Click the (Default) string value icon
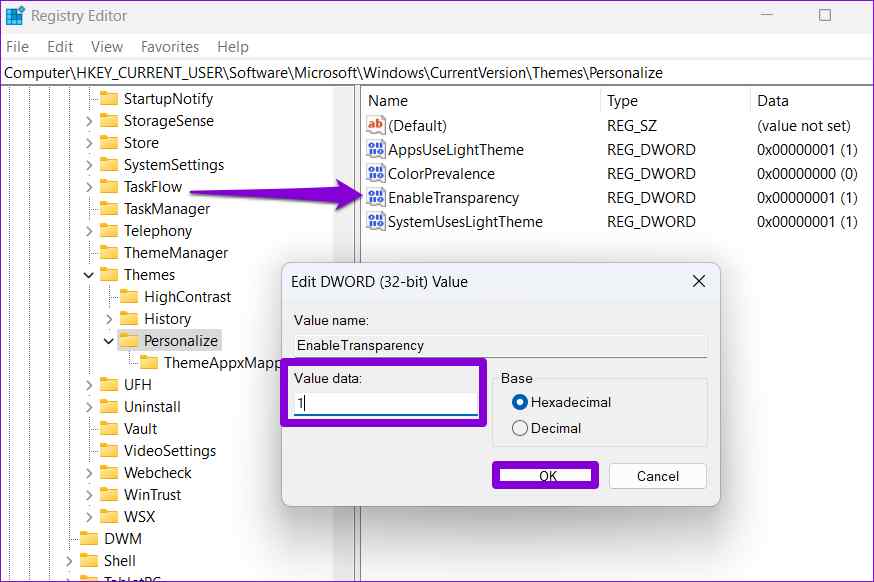Viewport: 874px width, 582px height. click(376, 125)
